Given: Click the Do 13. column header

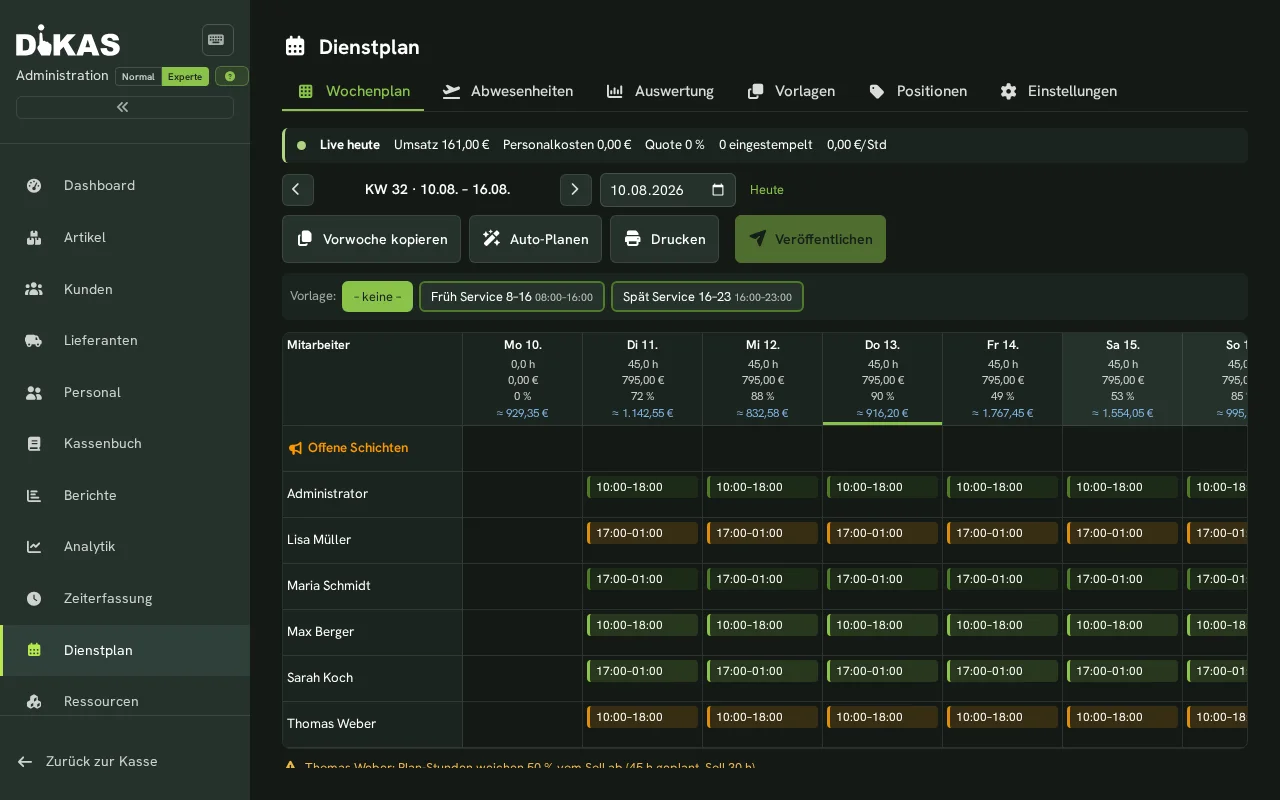Looking at the screenshot, I should pyautogui.click(x=882, y=379).
